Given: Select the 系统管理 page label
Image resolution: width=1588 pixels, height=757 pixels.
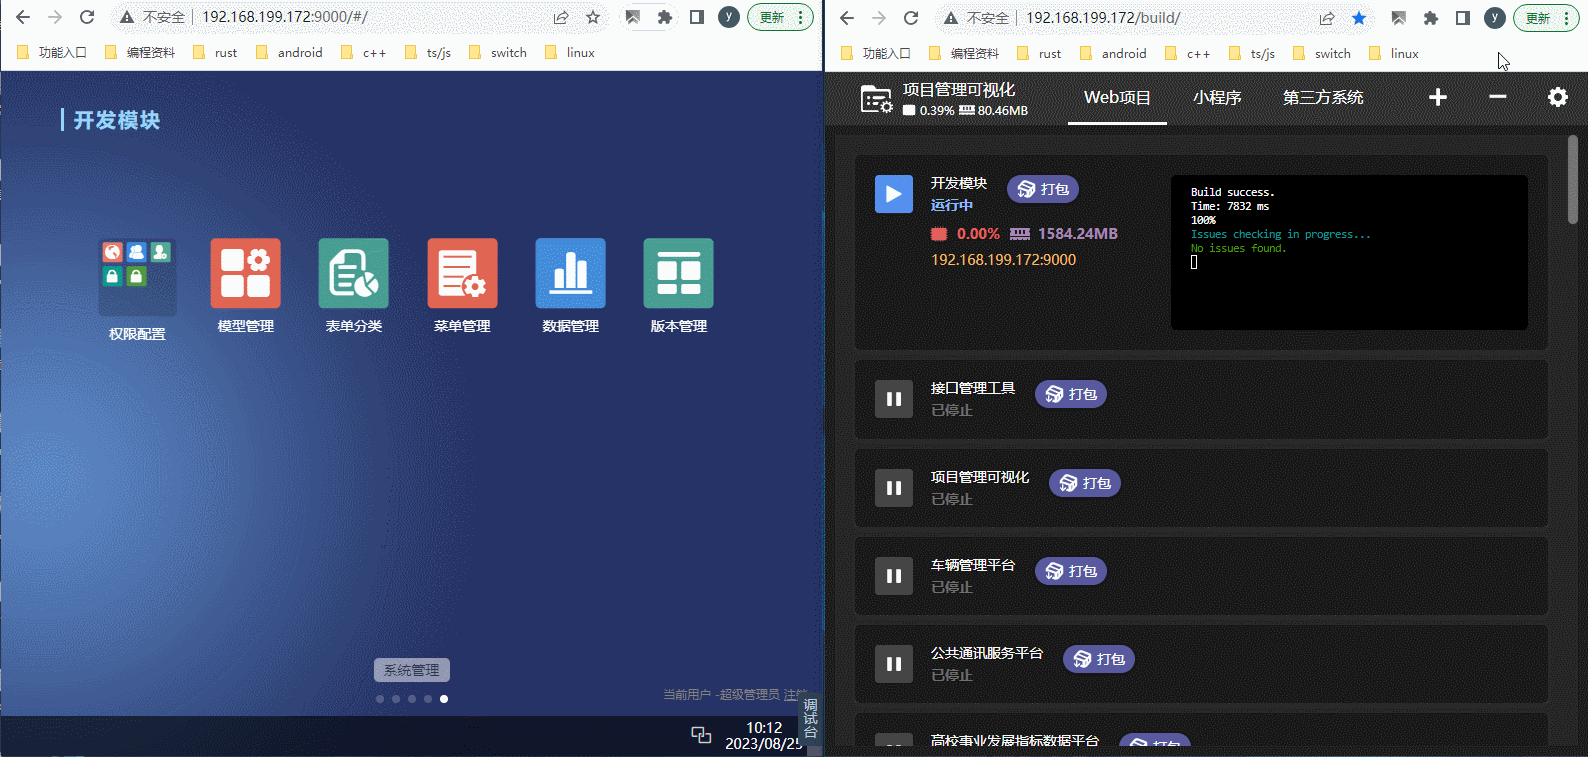Looking at the screenshot, I should coord(412,670).
